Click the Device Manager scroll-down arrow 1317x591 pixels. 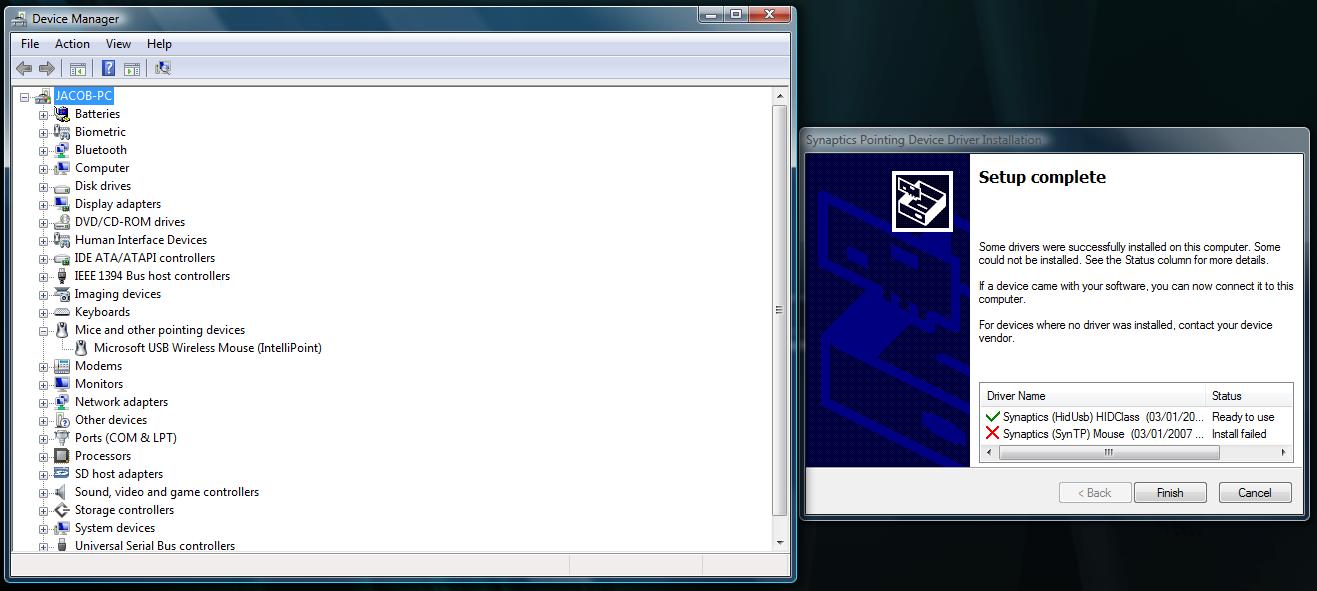780,544
